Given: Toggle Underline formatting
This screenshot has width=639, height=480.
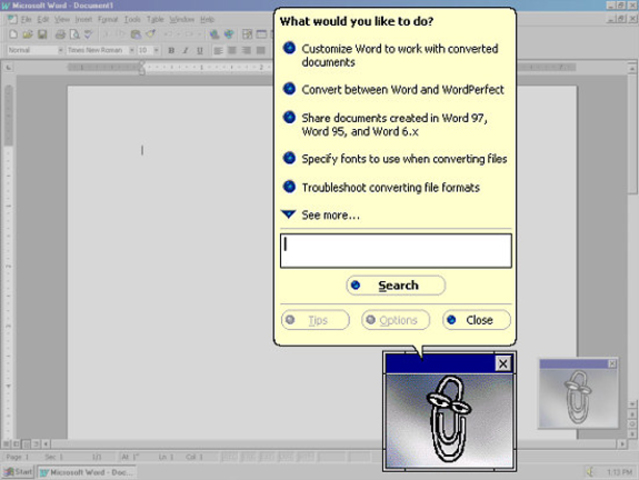Looking at the screenshot, I should click(x=200, y=51).
